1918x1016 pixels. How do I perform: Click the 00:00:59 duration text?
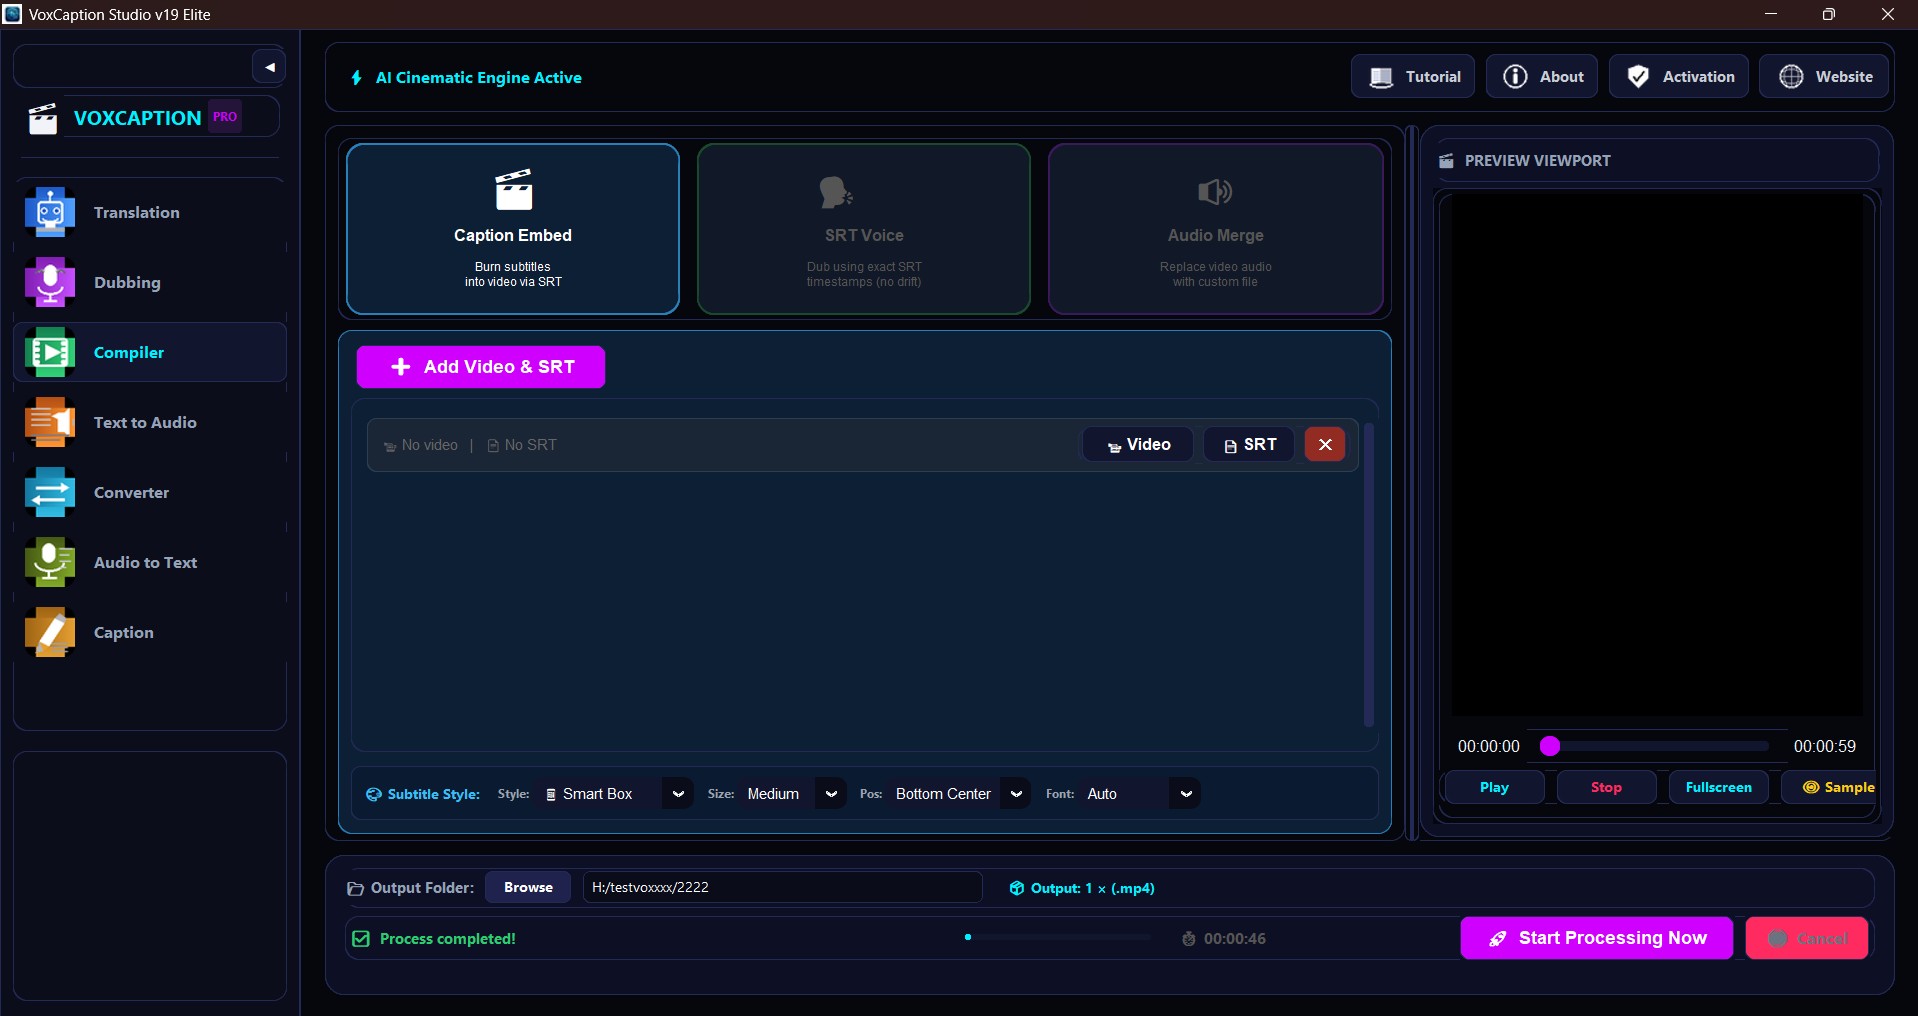[1824, 747]
